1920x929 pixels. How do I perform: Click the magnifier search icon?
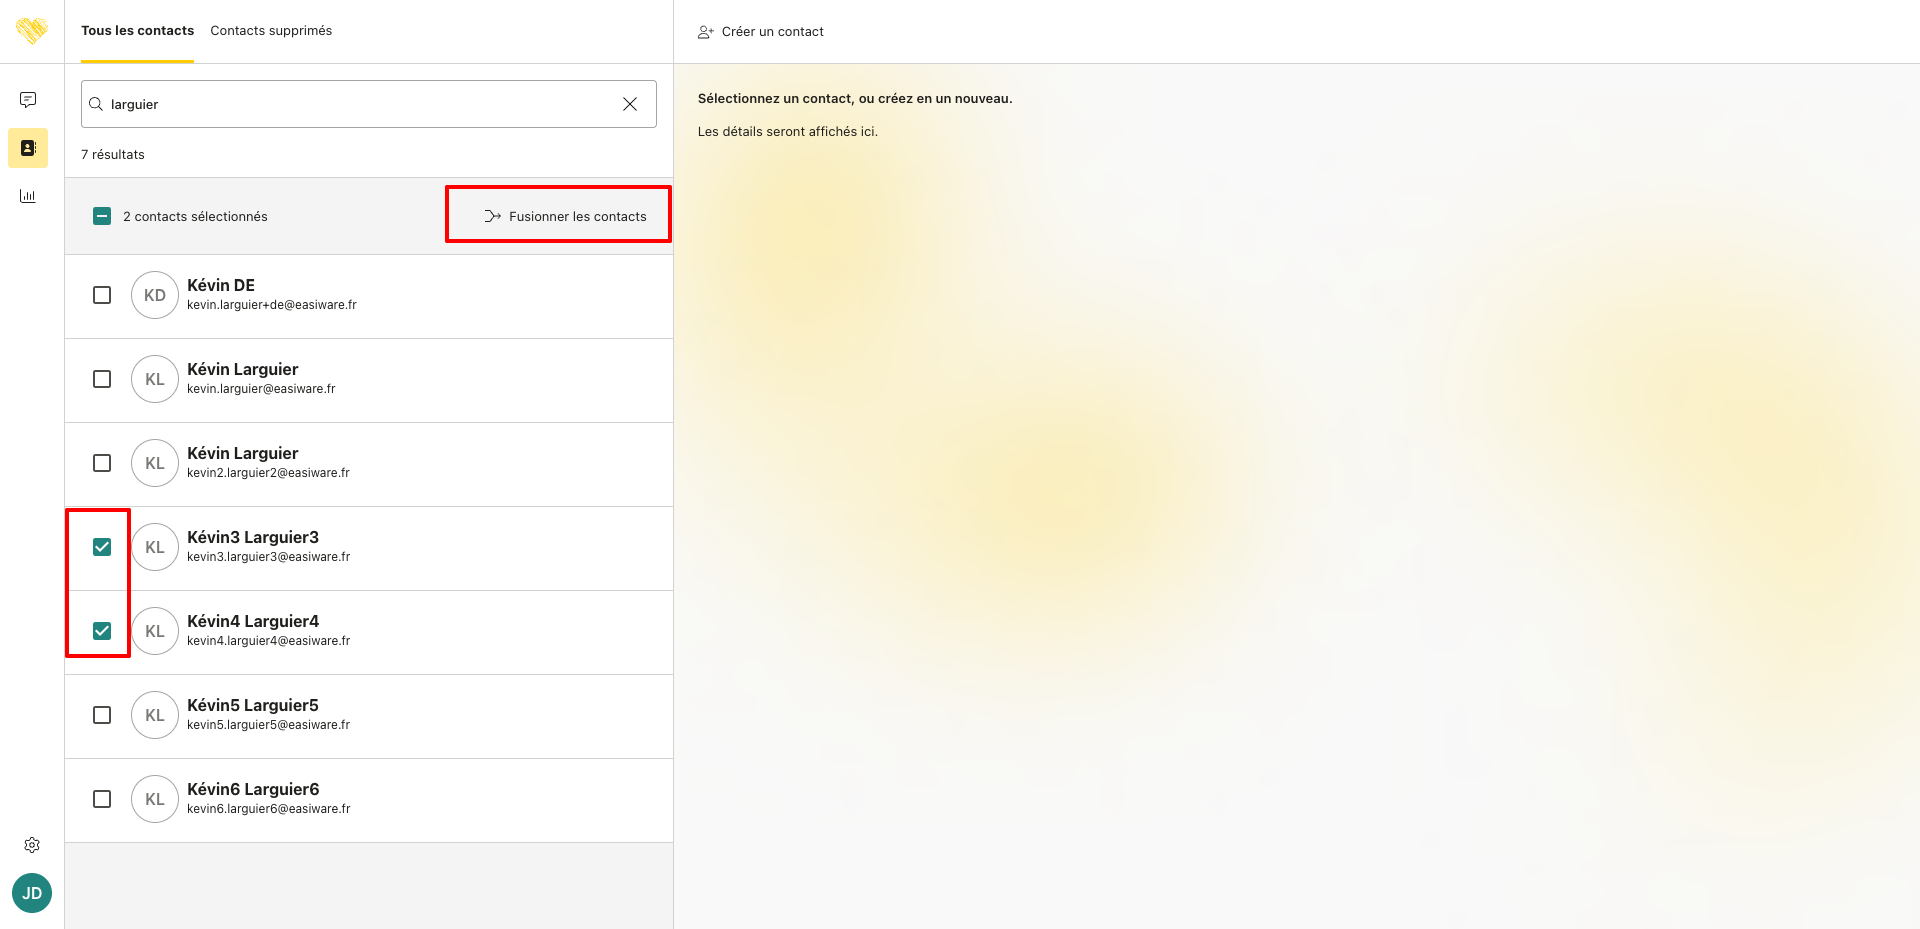[96, 104]
